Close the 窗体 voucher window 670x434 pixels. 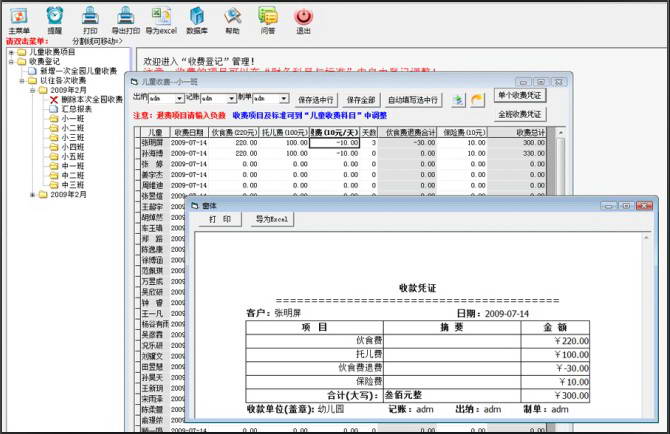tap(644, 206)
